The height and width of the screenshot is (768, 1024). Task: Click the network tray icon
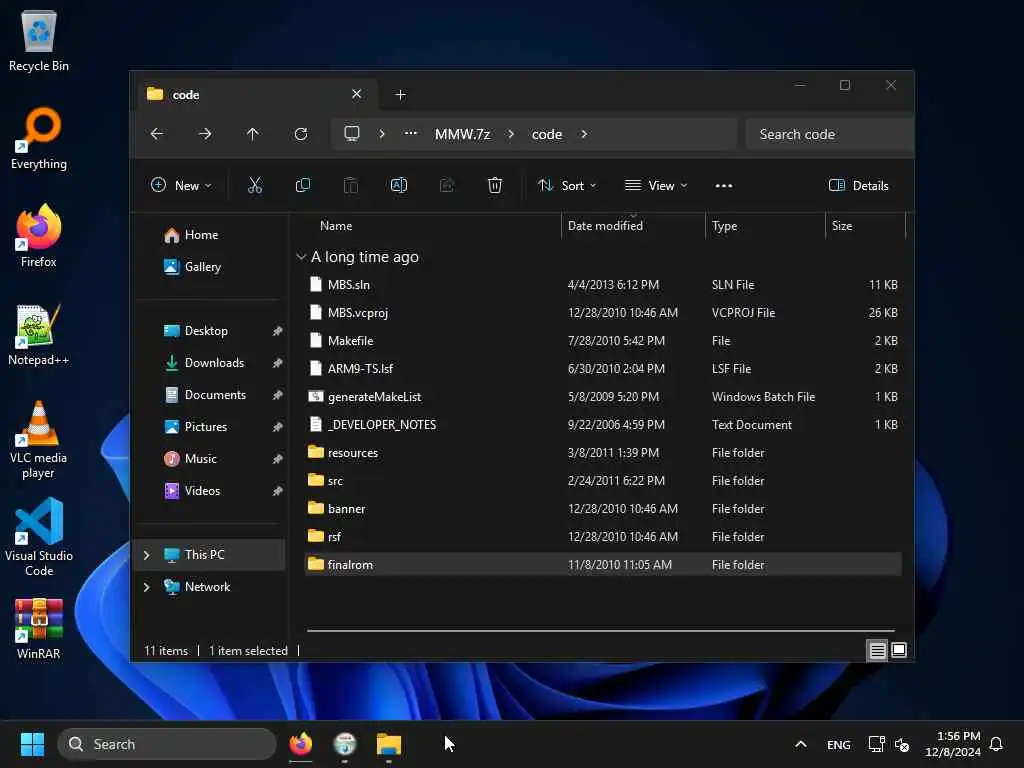pyautogui.click(x=876, y=744)
